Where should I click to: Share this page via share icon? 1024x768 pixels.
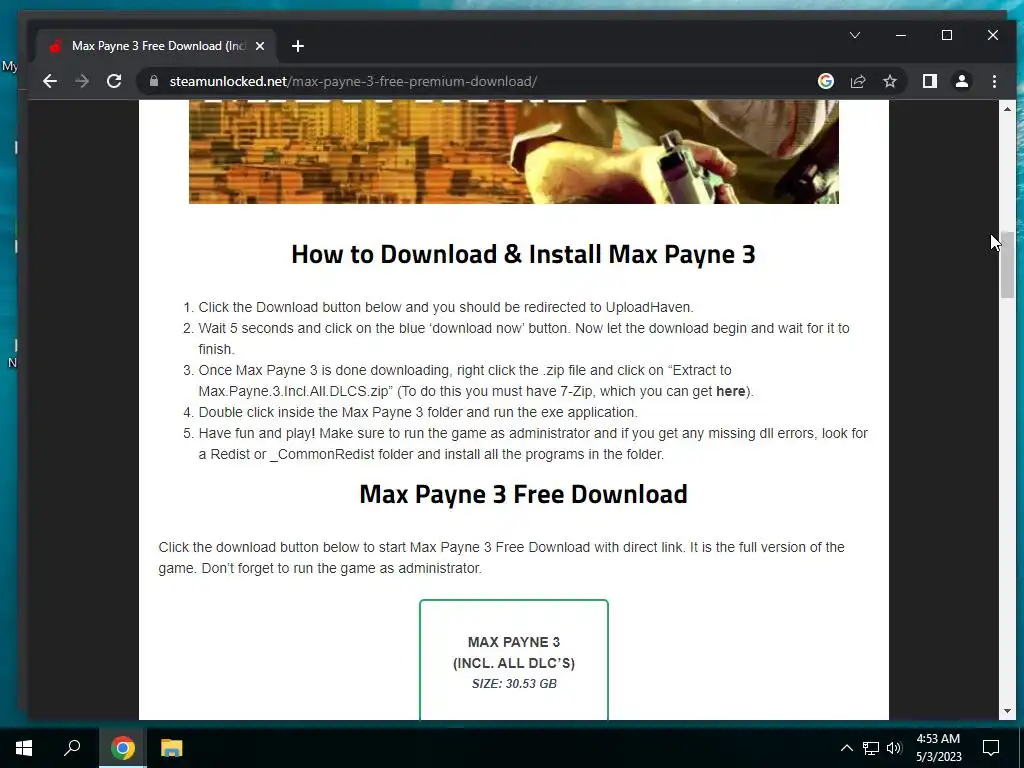pyautogui.click(x=857, y=81)
